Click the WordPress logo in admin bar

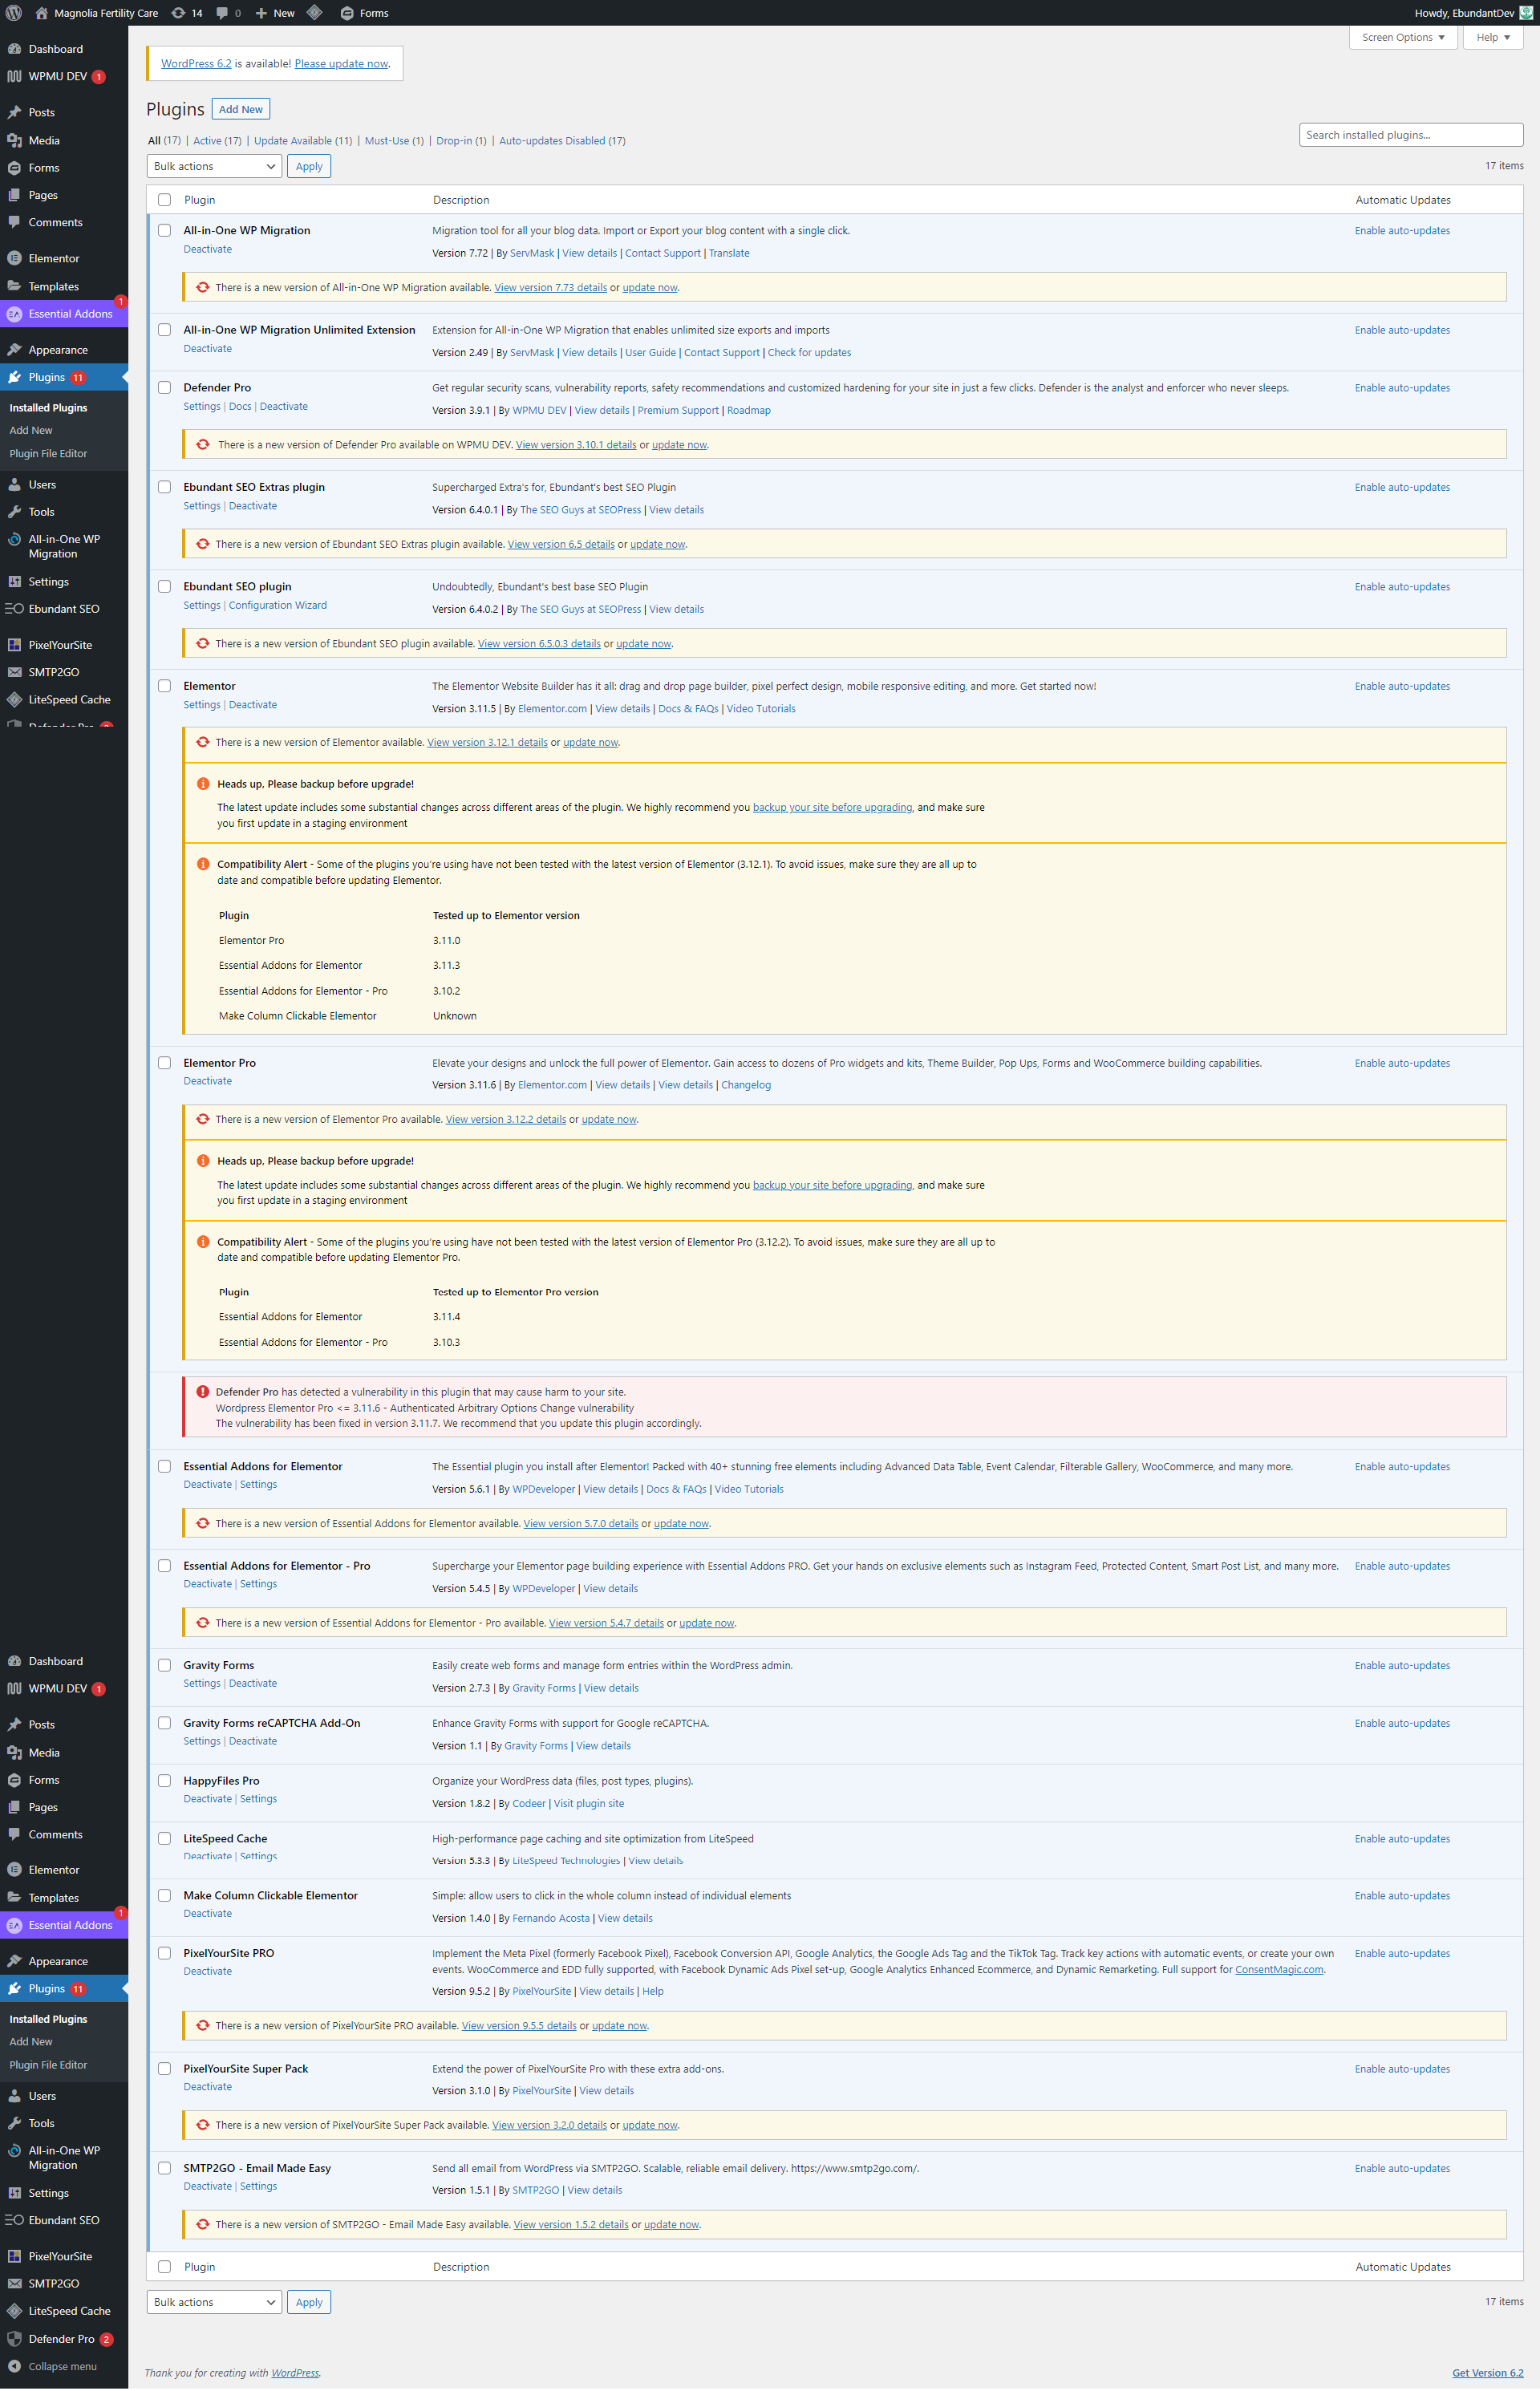(x=14, y=13)
